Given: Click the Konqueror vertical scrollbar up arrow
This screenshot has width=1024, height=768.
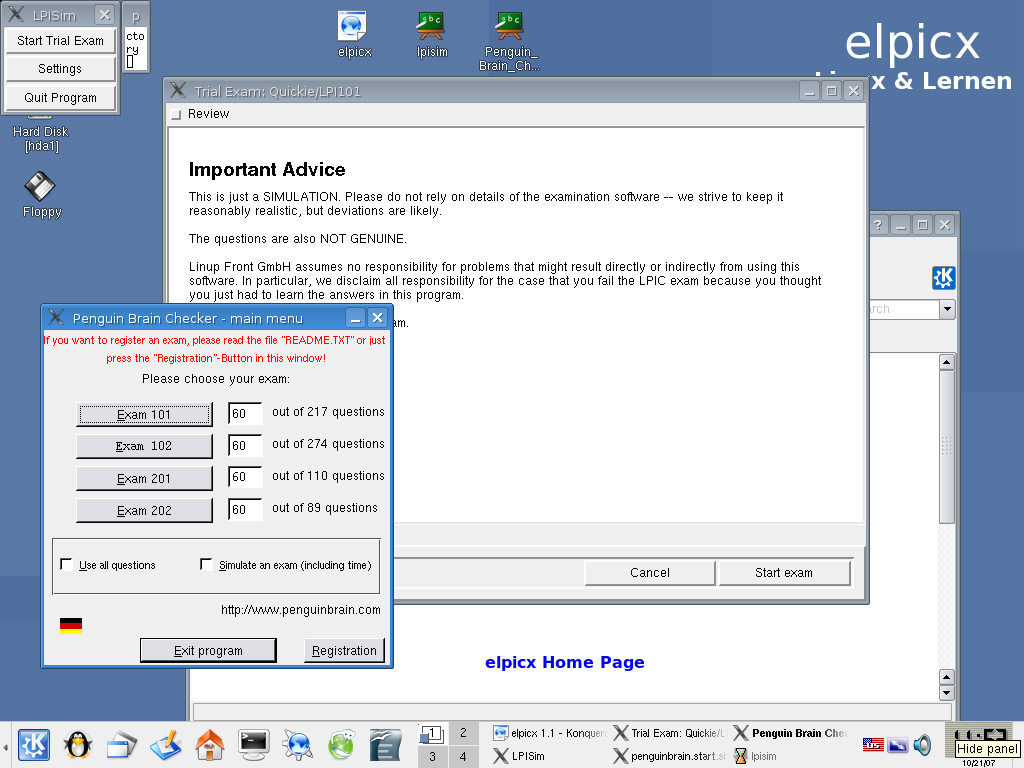Looking at the screenshot, I should [946, 362].
